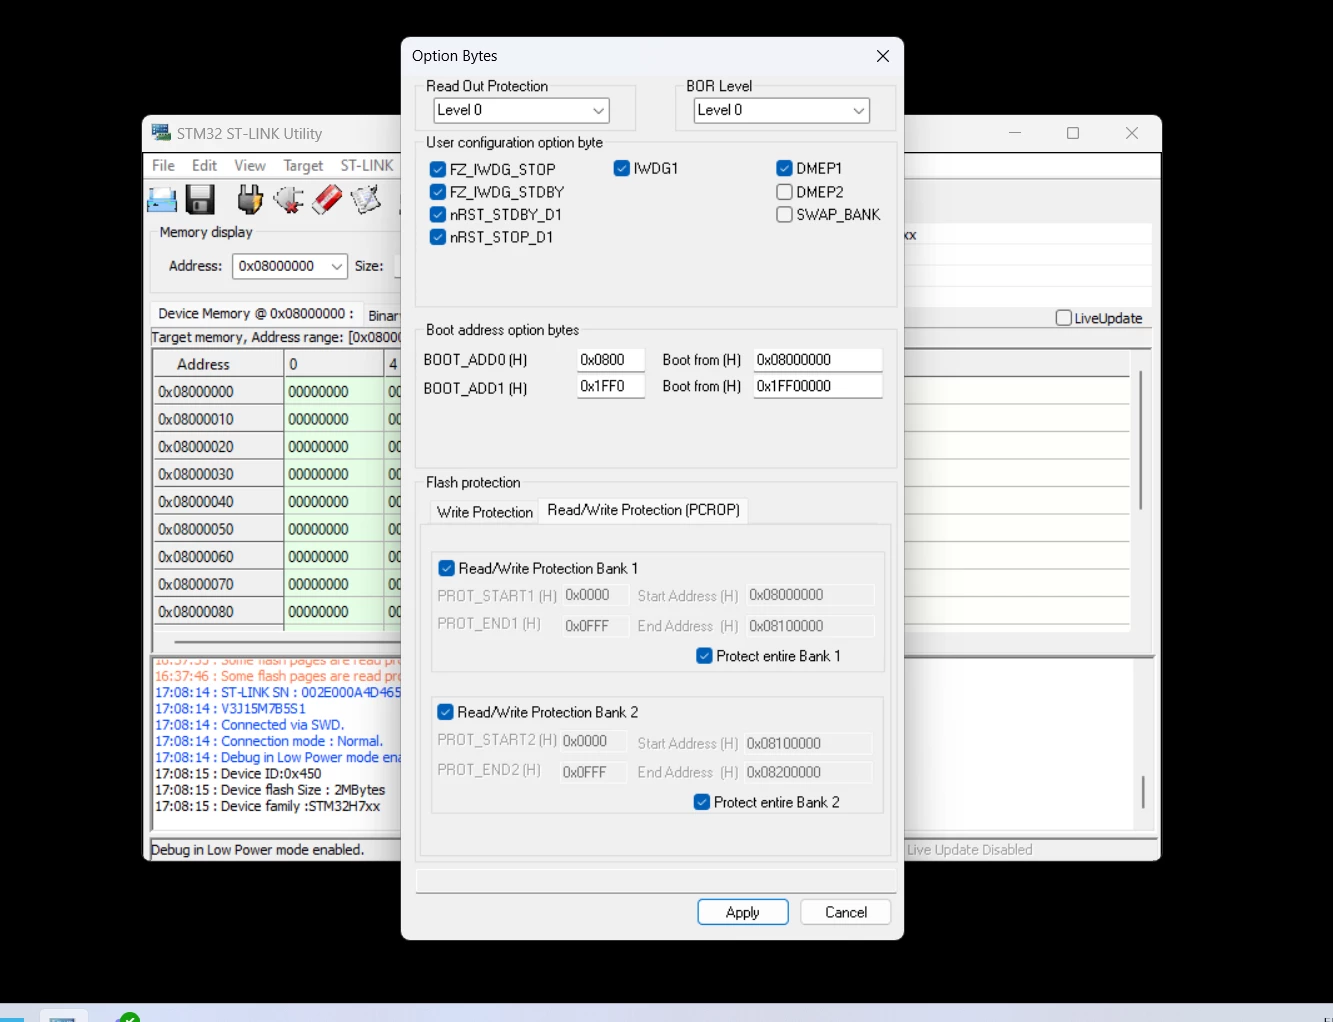Click the Open file toolbar icon

pos(162,200)
